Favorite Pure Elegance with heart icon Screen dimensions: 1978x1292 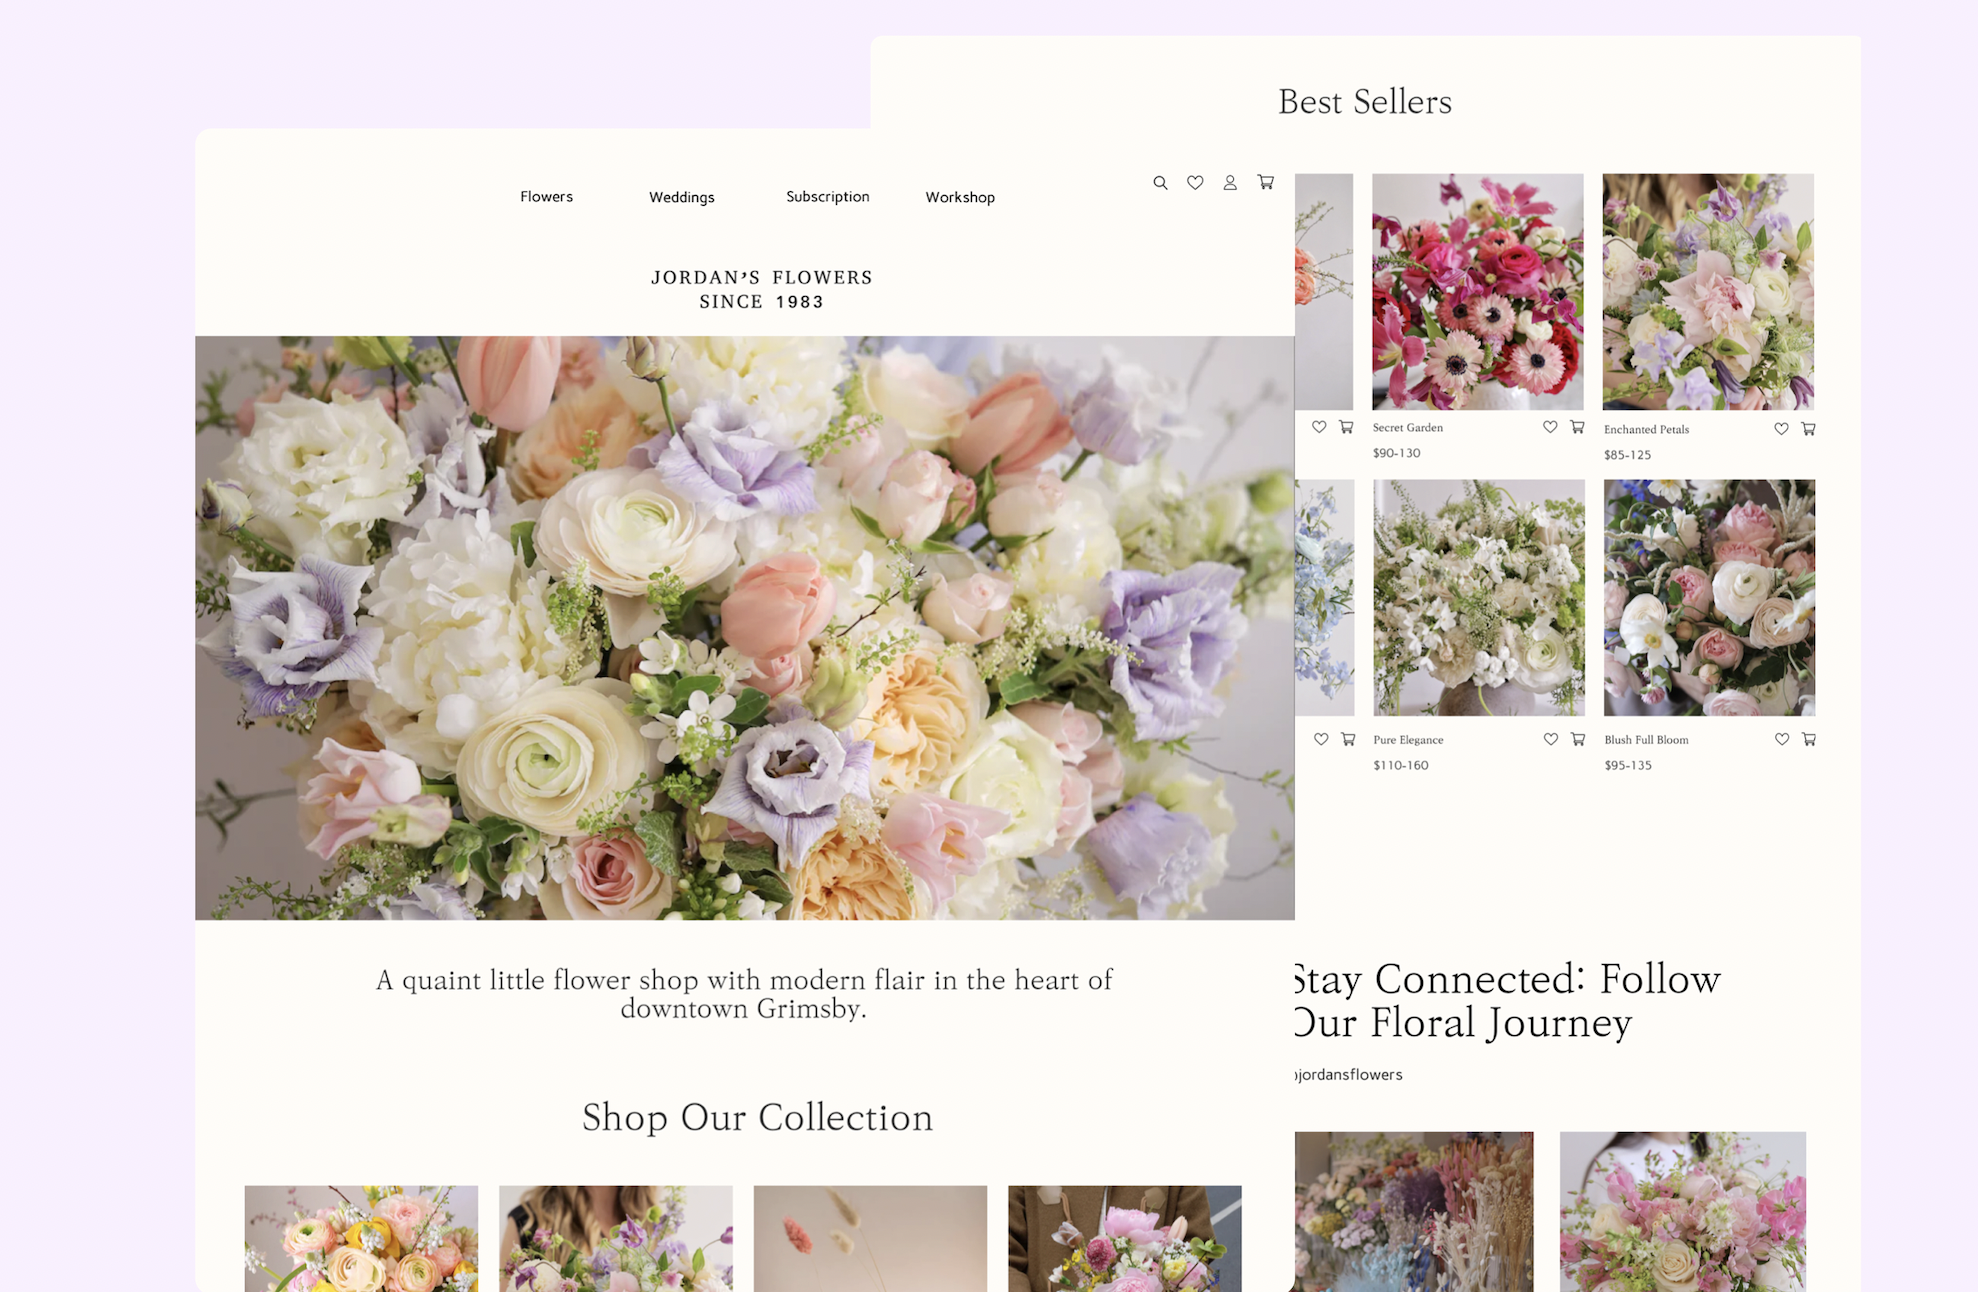[1551, 739]
